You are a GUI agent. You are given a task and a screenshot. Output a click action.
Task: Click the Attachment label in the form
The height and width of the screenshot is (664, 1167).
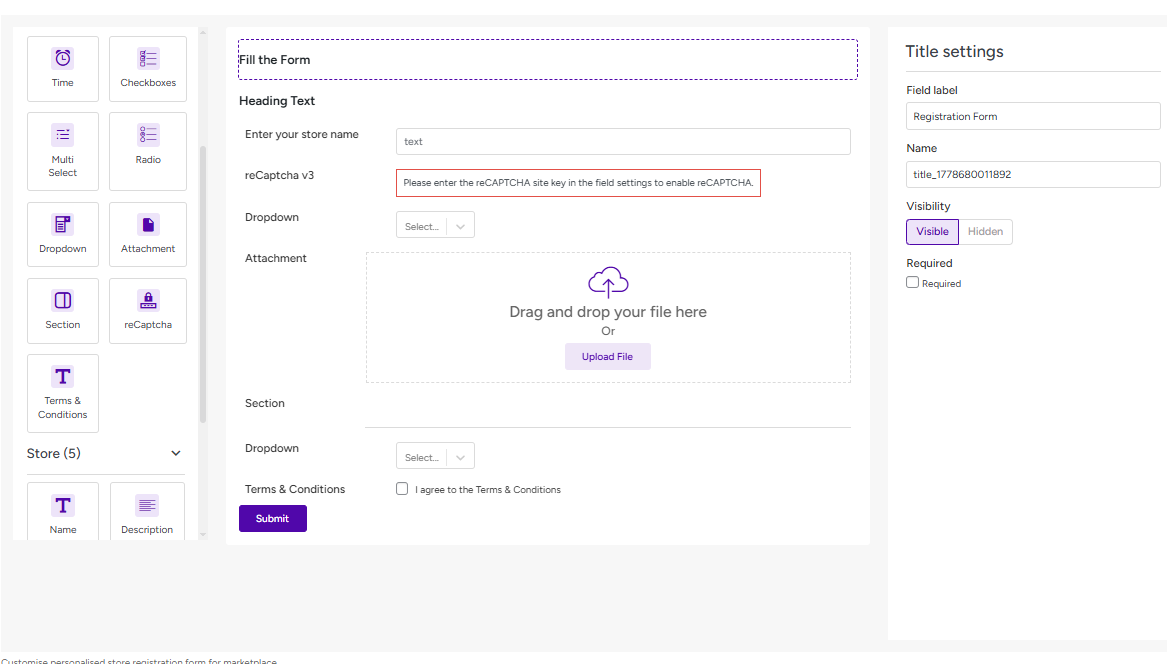[x=275, y=258]
